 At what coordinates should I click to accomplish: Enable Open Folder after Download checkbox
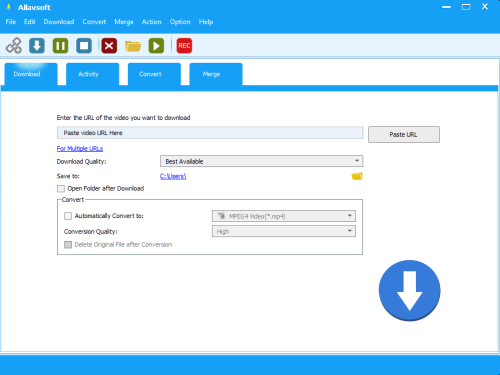[61, 189]
